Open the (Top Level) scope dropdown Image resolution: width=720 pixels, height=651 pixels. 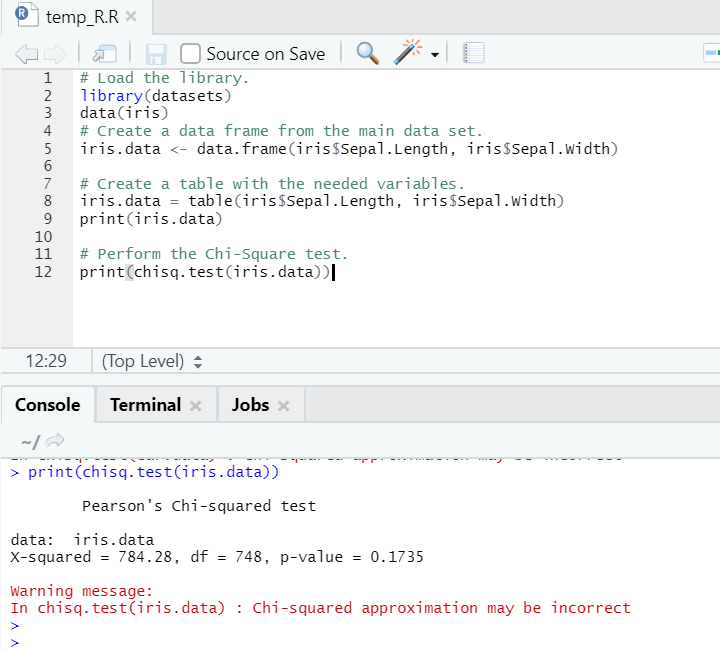[152, 361]
